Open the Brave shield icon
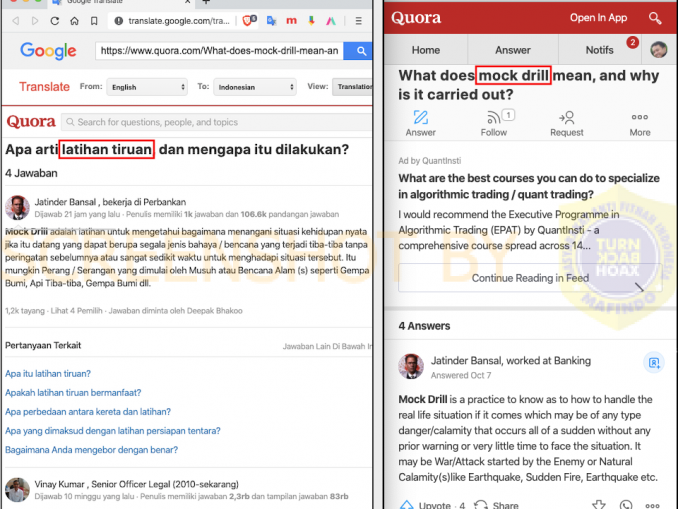The width and height of the screenshot is (678, 509). tap(249, 20)
